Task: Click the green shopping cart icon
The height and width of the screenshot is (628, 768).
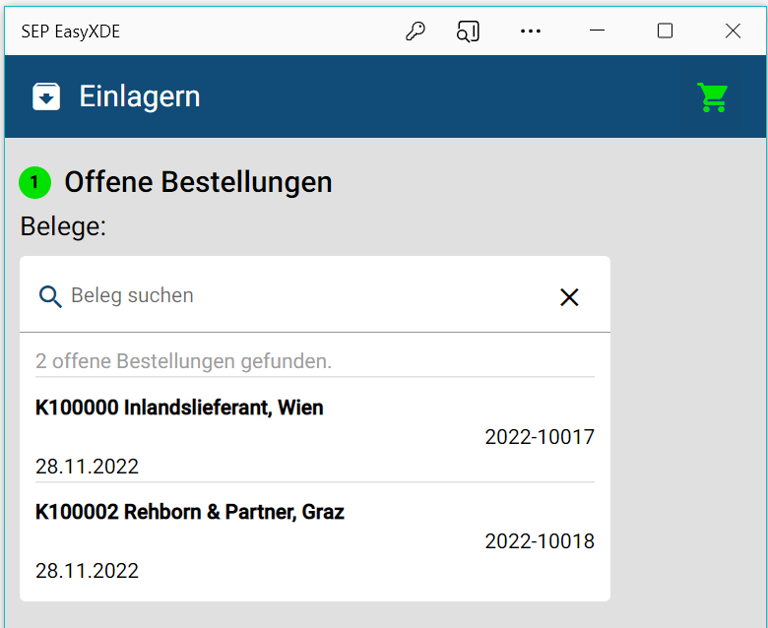Action: click(712, 97)
